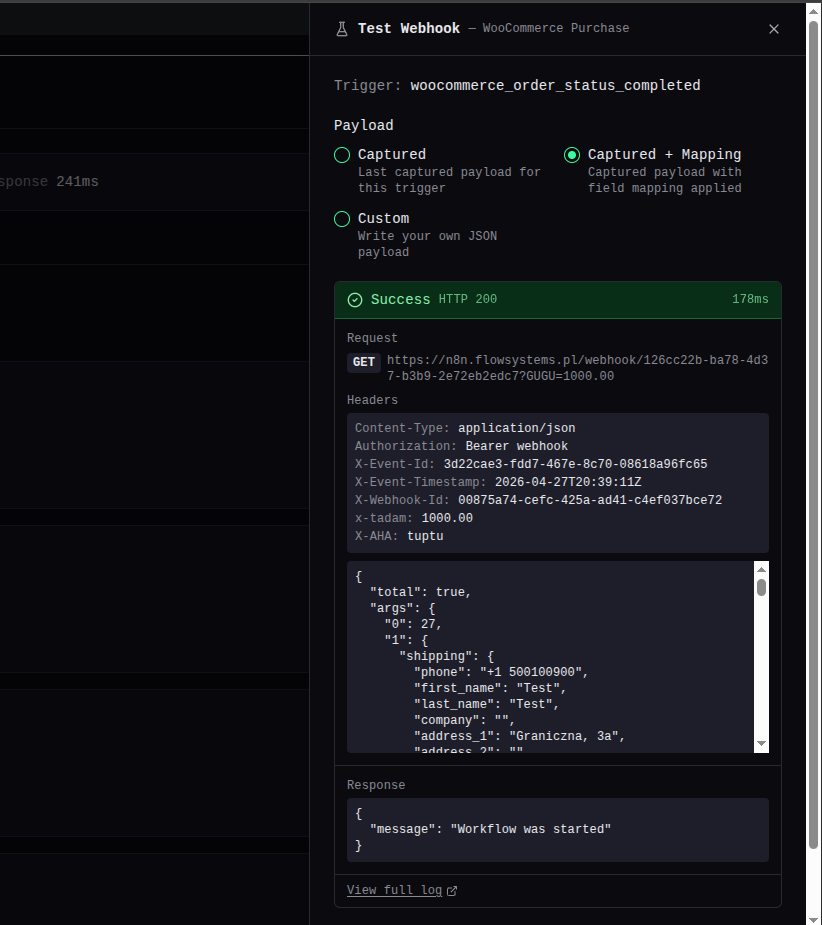This screenshot has height=925, width=822.
Task: Click the "company" JSON line
Action: pos(464,720)
